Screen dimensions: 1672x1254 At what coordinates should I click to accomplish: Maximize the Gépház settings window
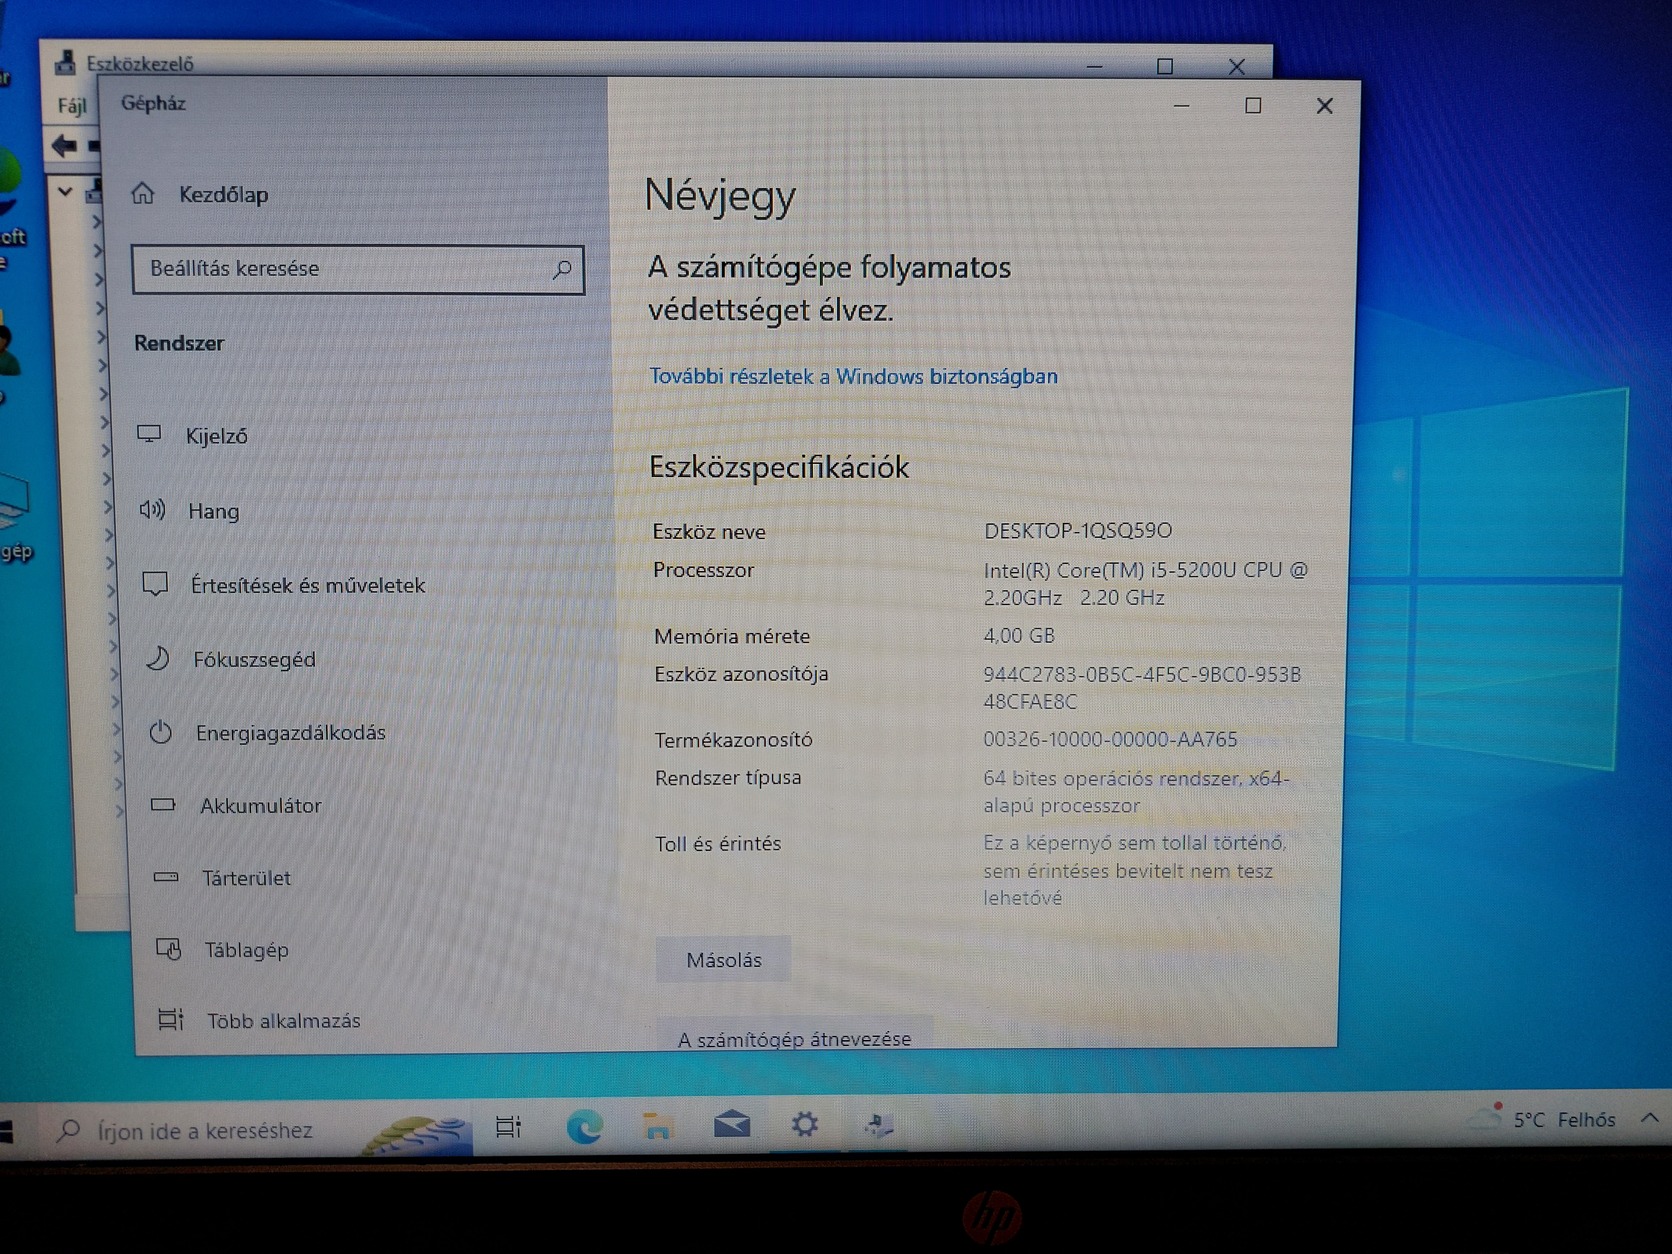[x=1253, y=105]
